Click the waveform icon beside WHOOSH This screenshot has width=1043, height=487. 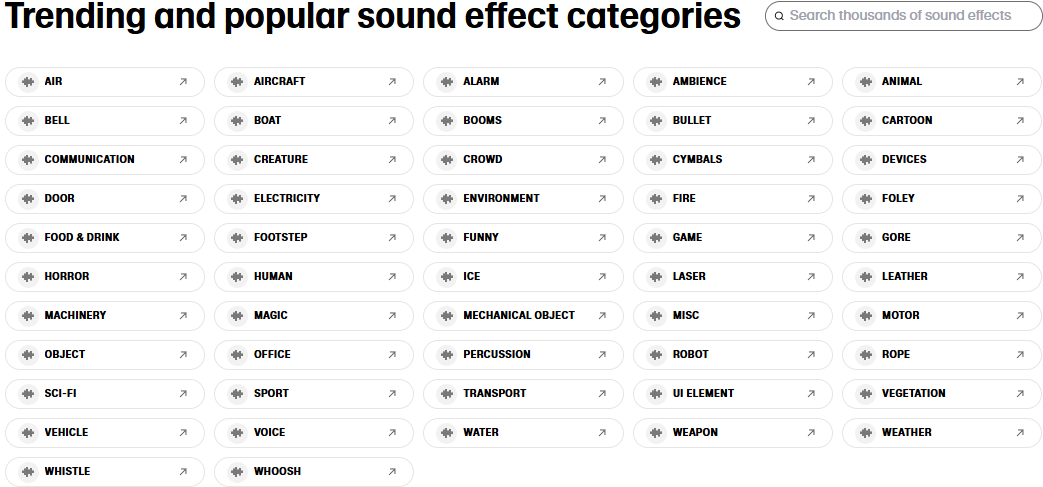[x=237, y=472]
